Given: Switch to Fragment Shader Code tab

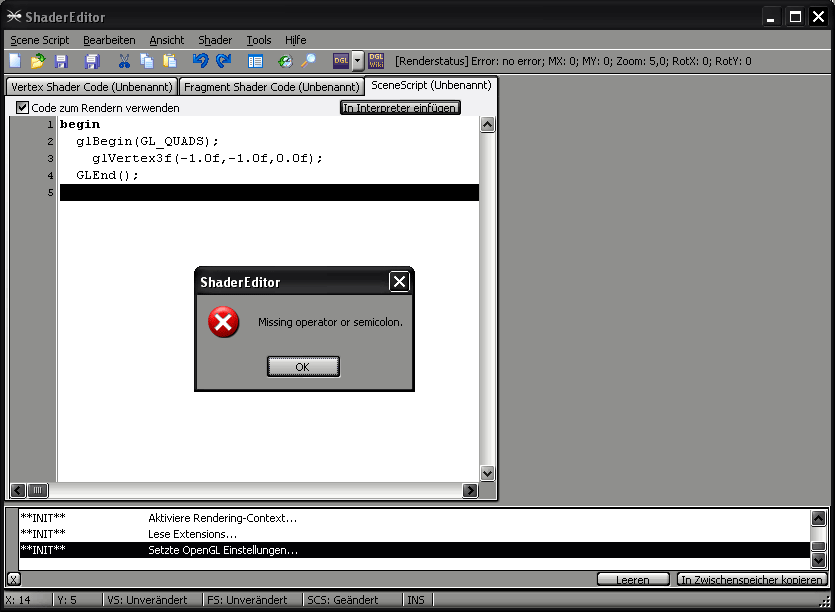Looking at the screenshot, I should 271,87.
